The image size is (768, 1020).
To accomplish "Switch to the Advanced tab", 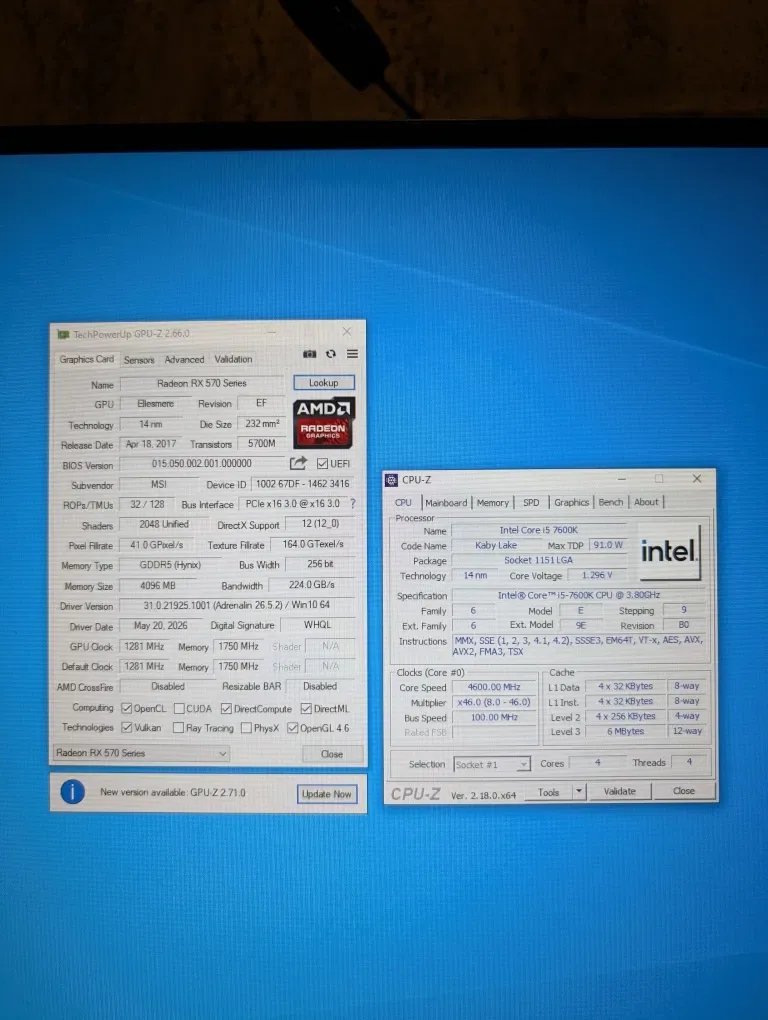I will click(x=184, y=359).
